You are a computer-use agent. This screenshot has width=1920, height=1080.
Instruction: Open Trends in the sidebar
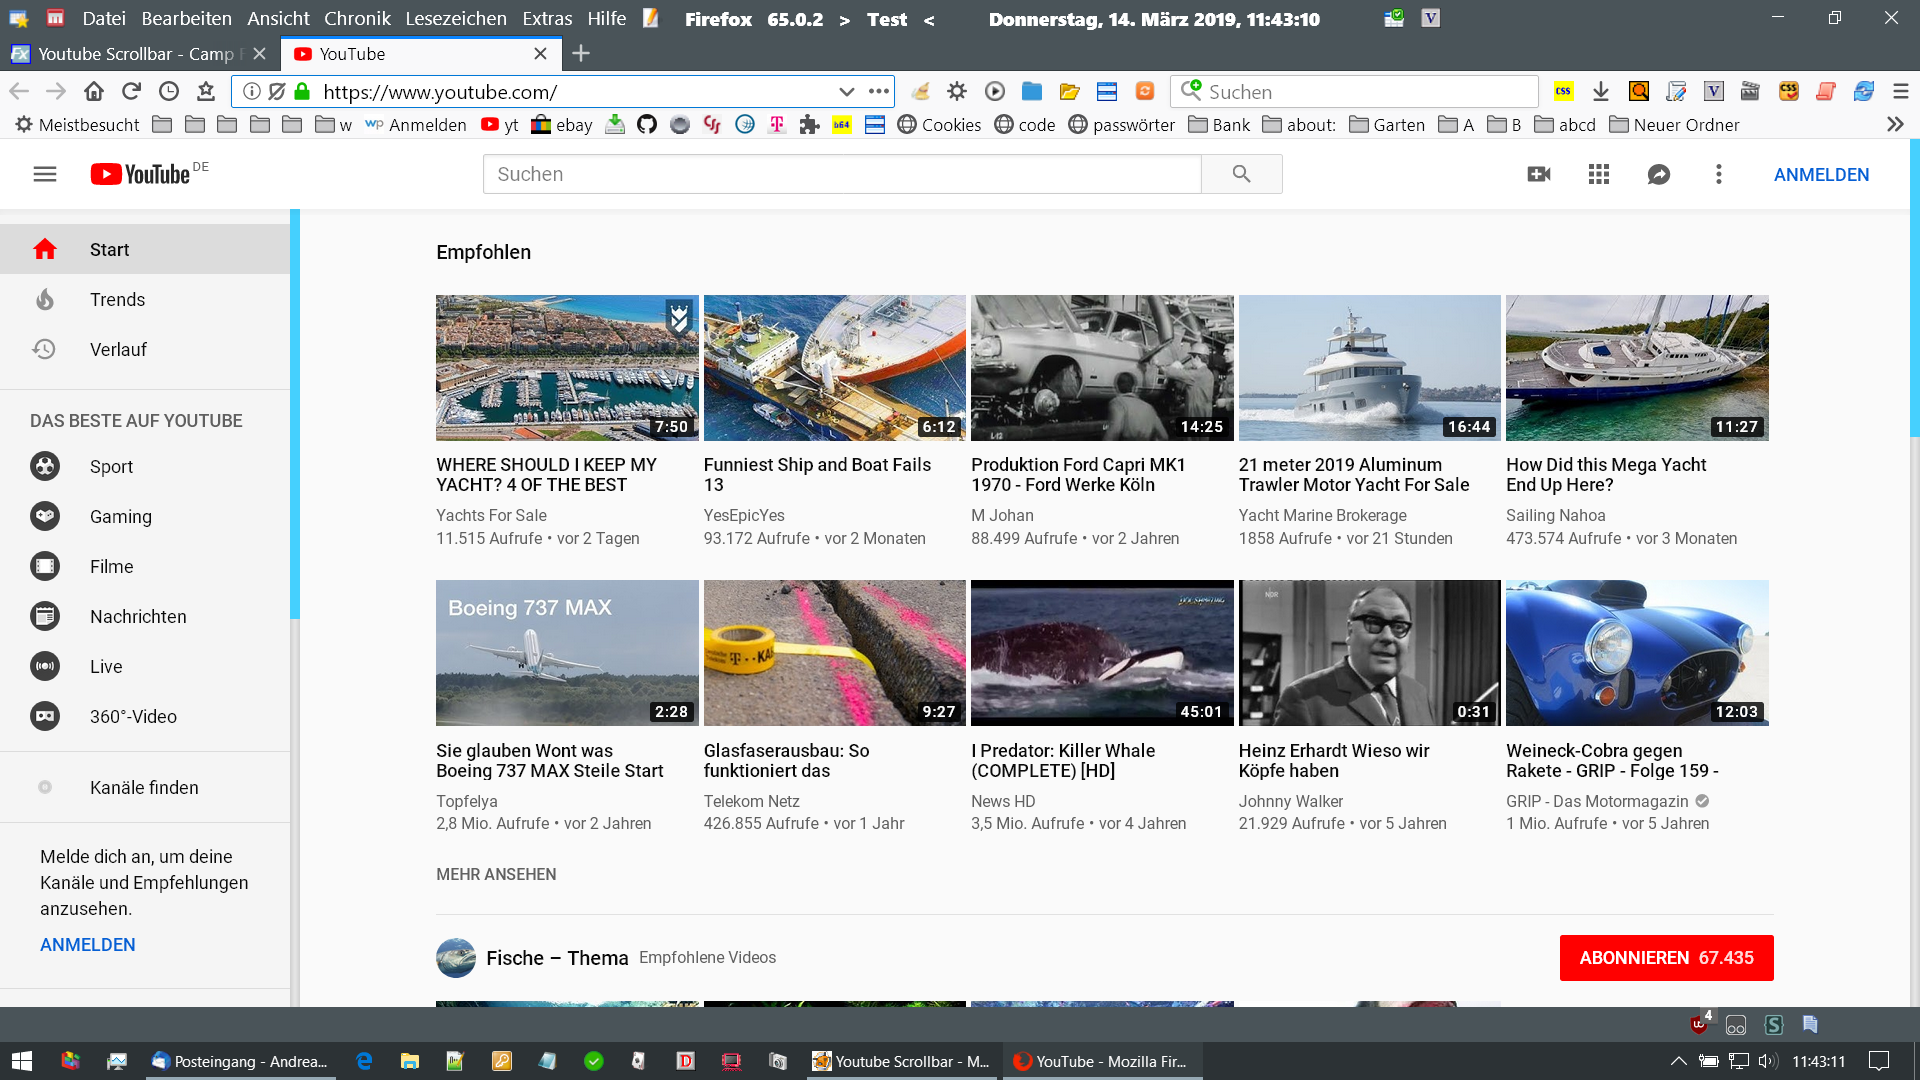tap(117, 299)
